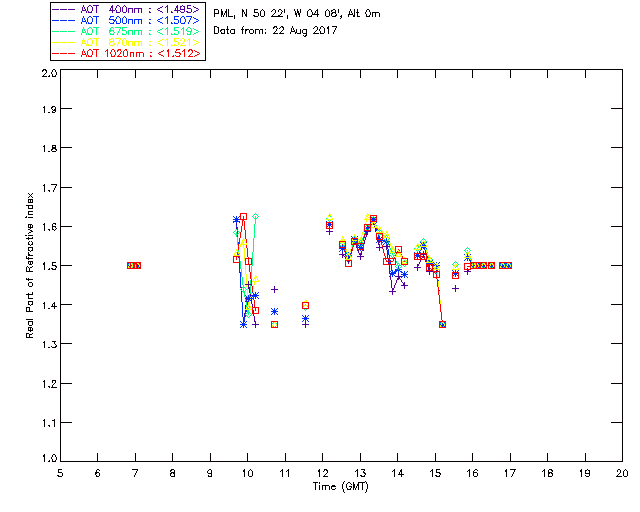Click the x-axis label 11

(285, 473)
